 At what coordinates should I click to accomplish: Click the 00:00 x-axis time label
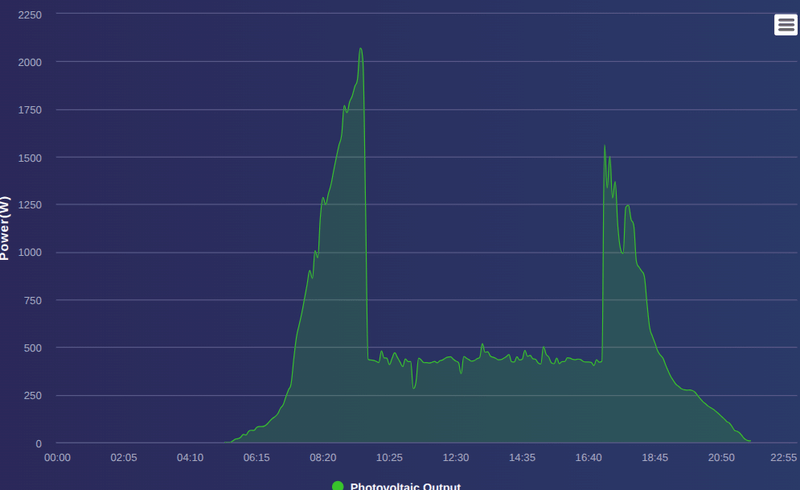57,457
